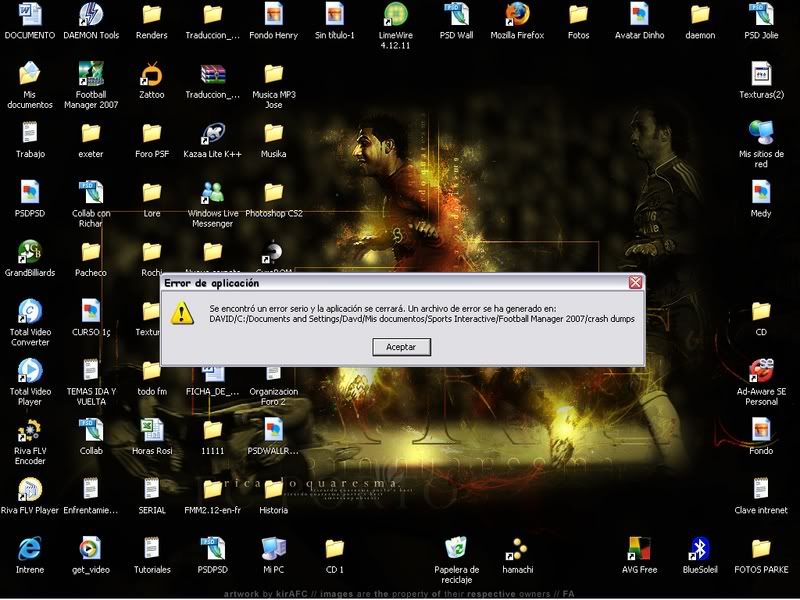This screenshot has height=600, width=800.
Task: Open the Historia folder
Action: pyautogui.click(x=273, y=489)
